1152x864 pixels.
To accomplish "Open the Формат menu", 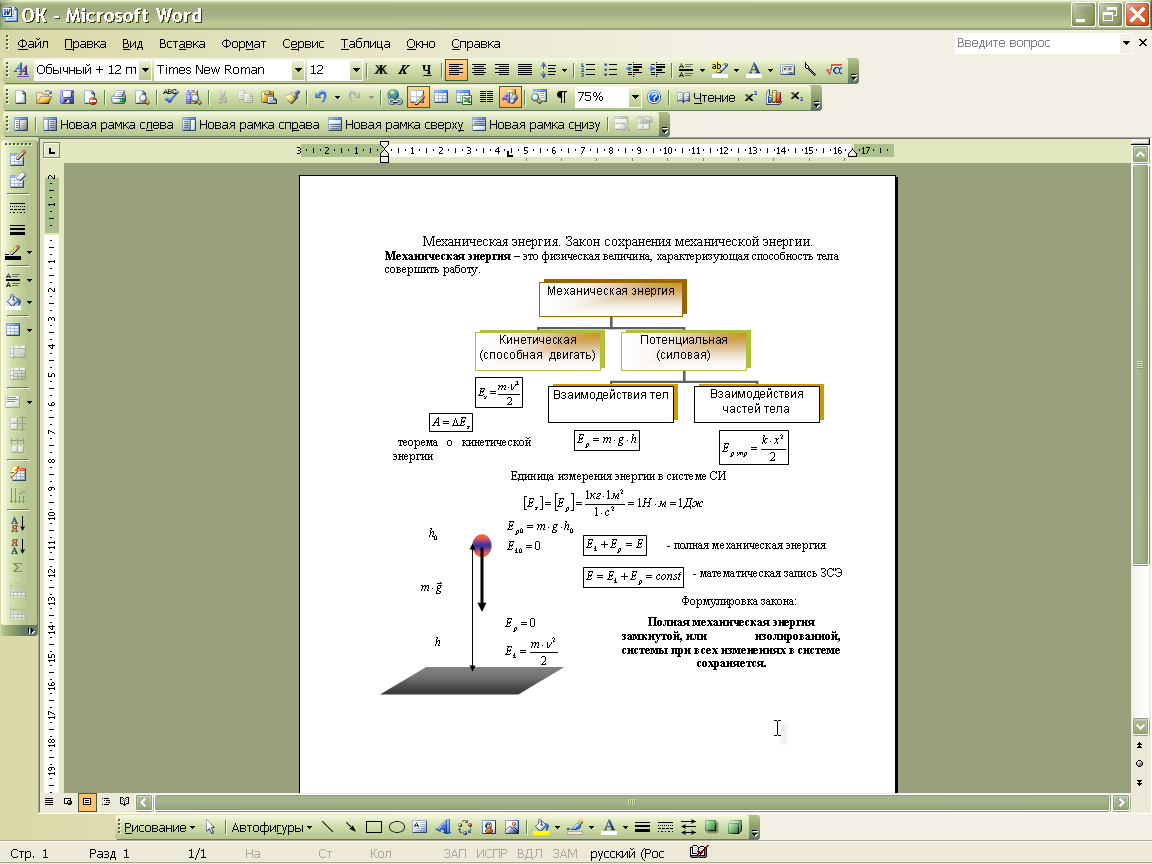I will pos(244,43).
